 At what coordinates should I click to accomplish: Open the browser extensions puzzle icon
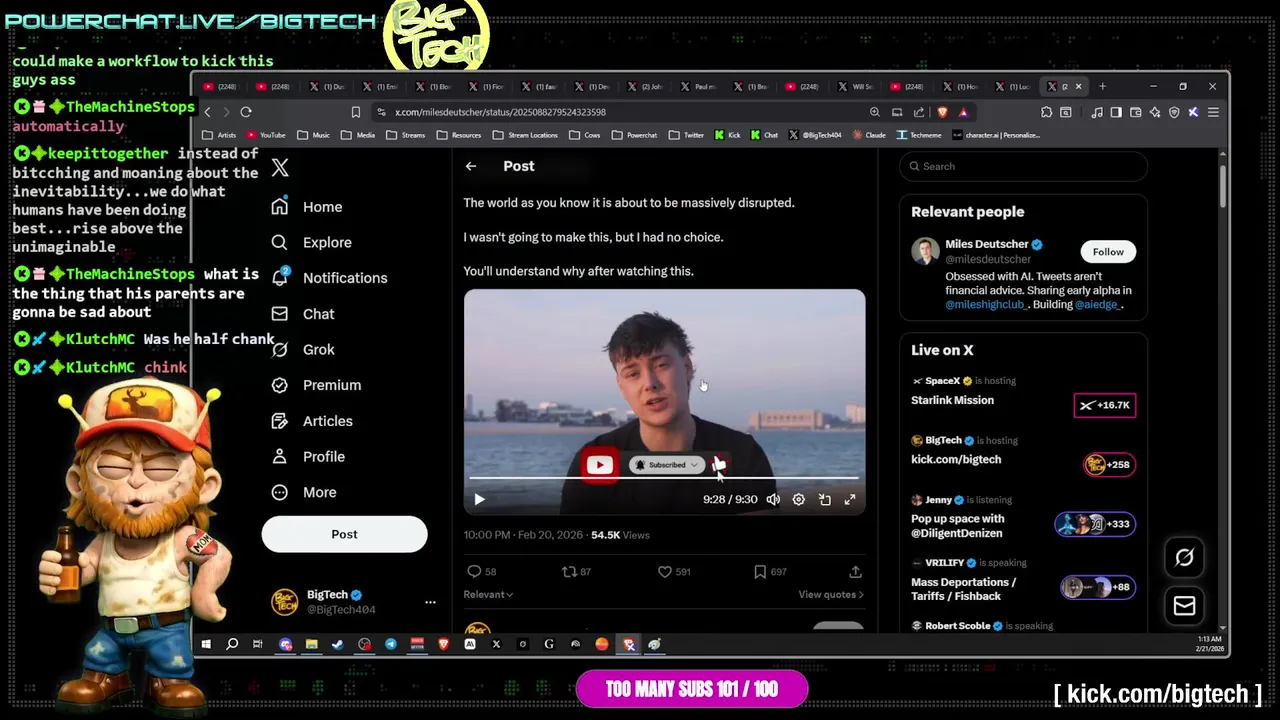(1046, 112)
